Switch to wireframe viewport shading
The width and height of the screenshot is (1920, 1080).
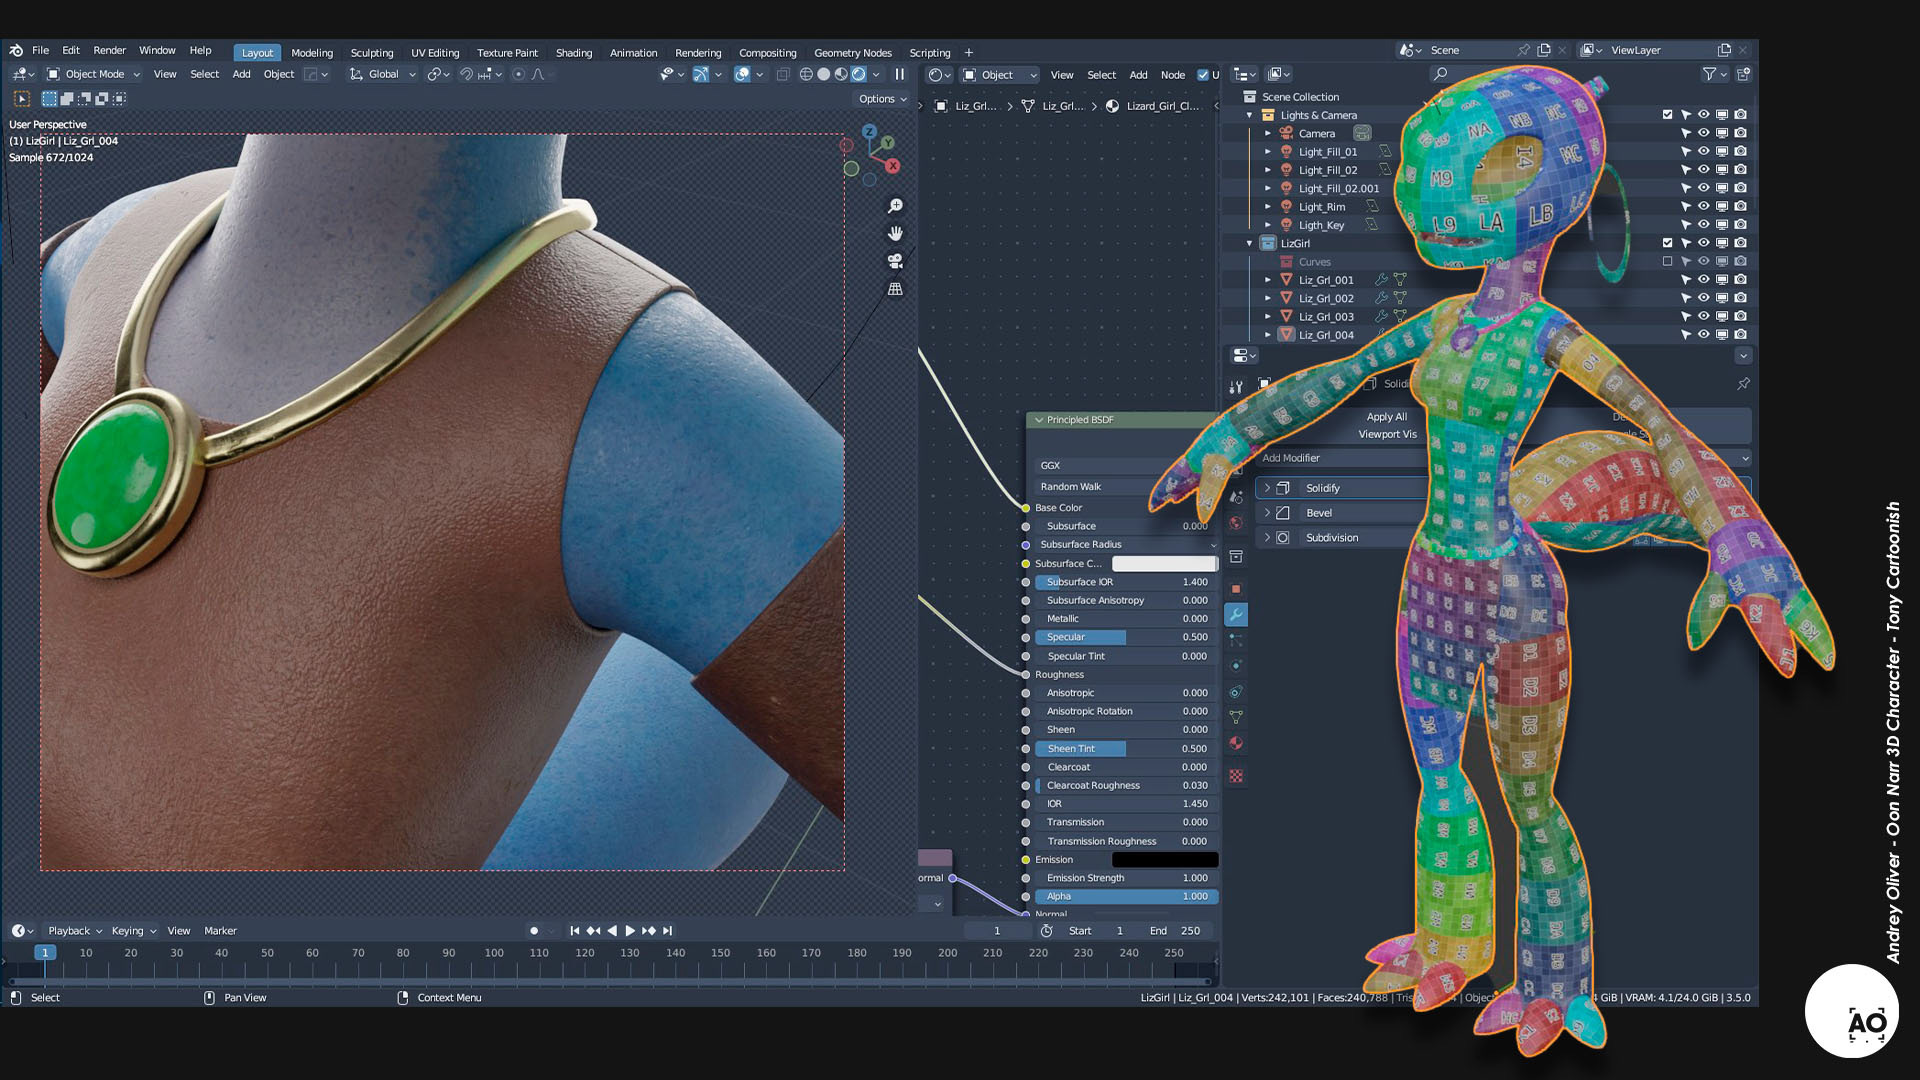click(x=806, y=74)
